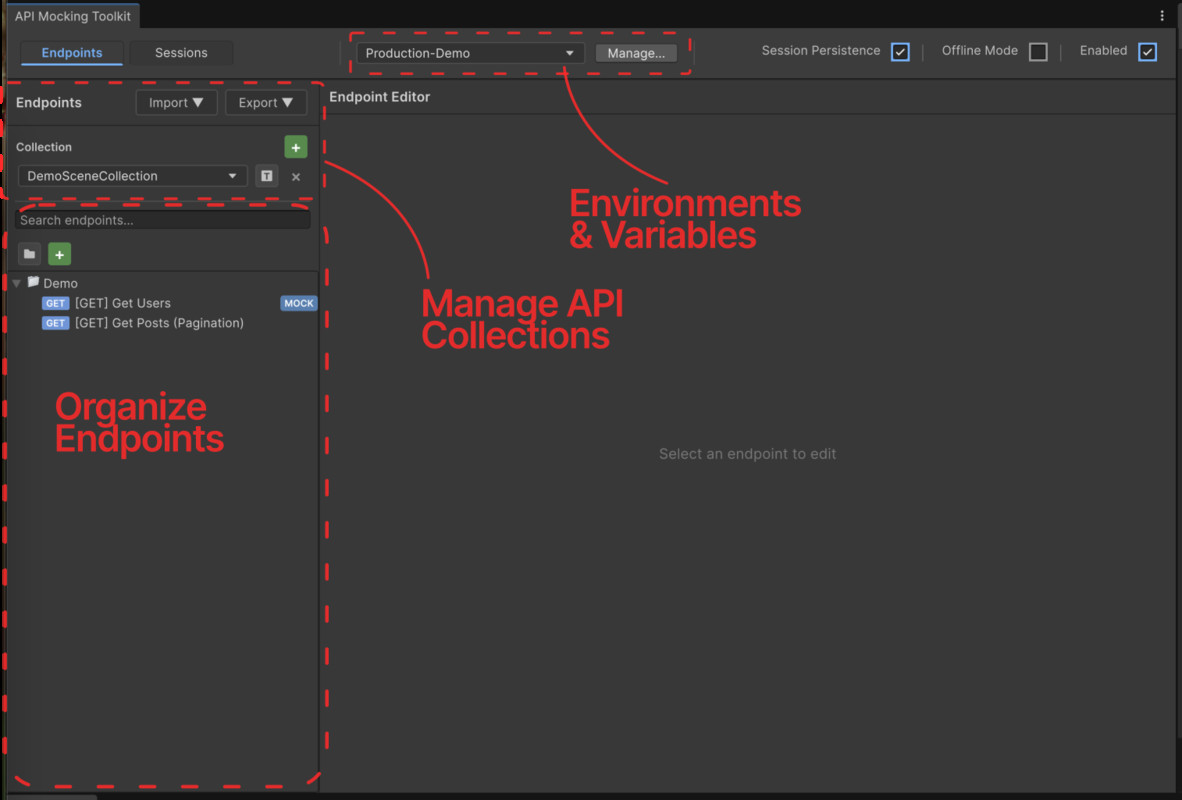Focus the Search endpoints field
Screen dimensions: 1182x800
(163, 220)
